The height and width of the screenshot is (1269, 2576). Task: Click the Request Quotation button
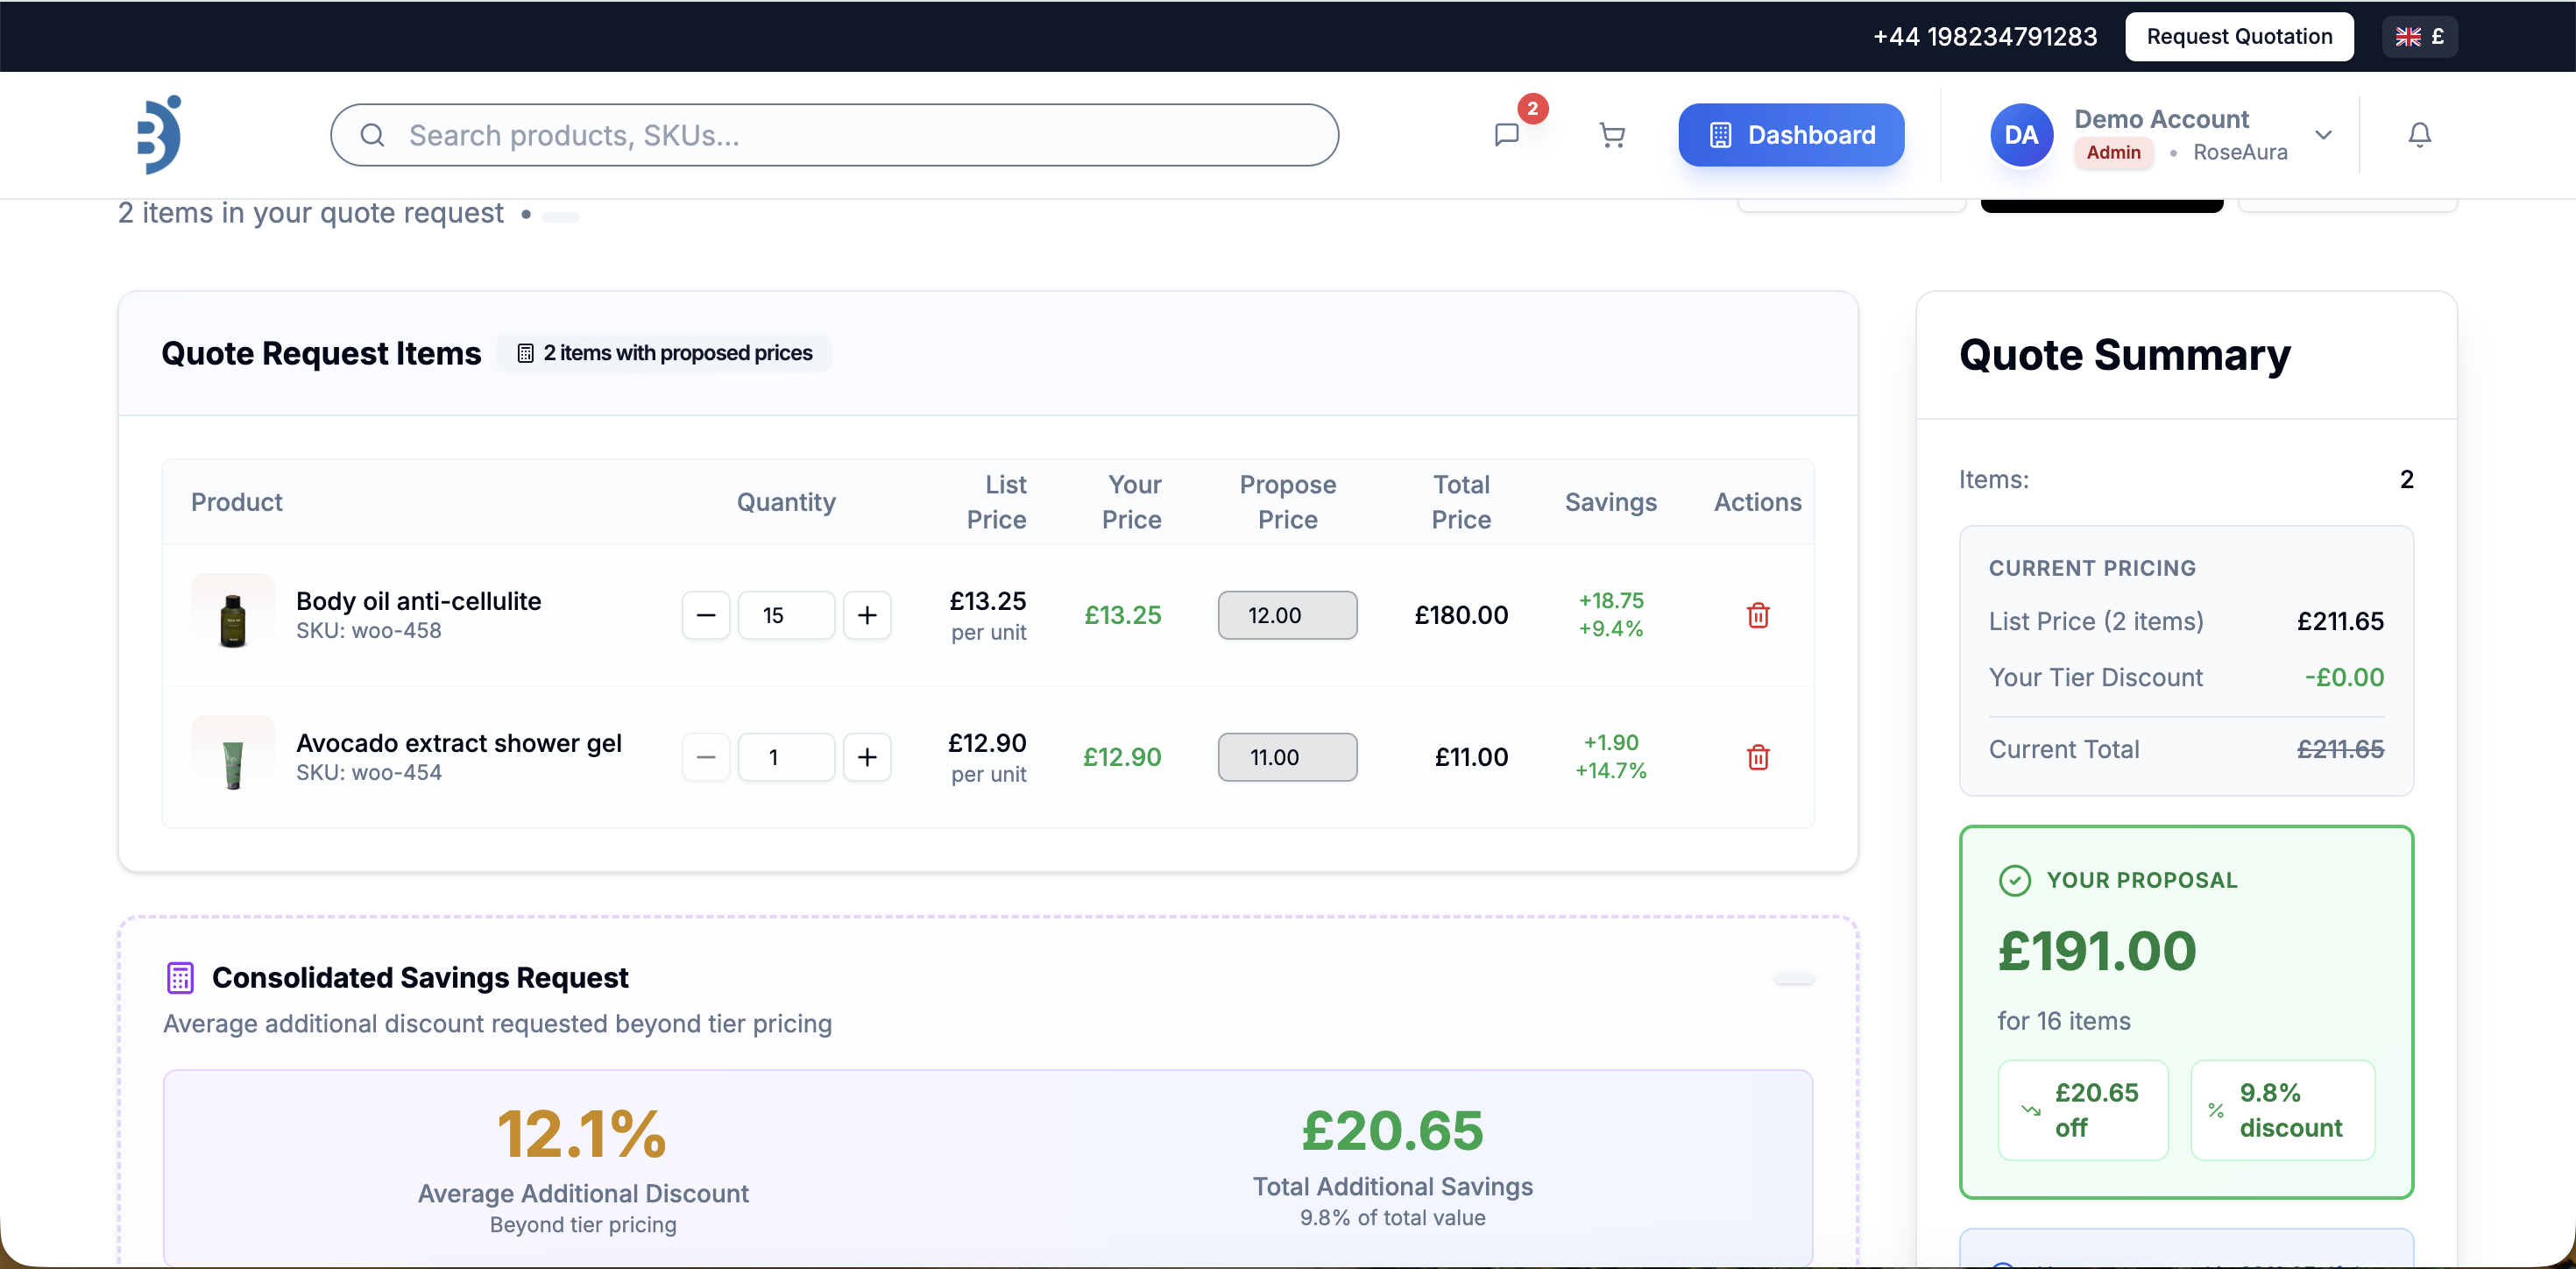(2239, 36)
